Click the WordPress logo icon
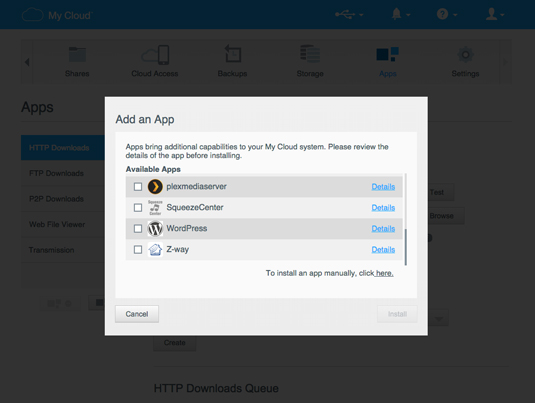This screenshot has width=535, height=403. point(155,228)
